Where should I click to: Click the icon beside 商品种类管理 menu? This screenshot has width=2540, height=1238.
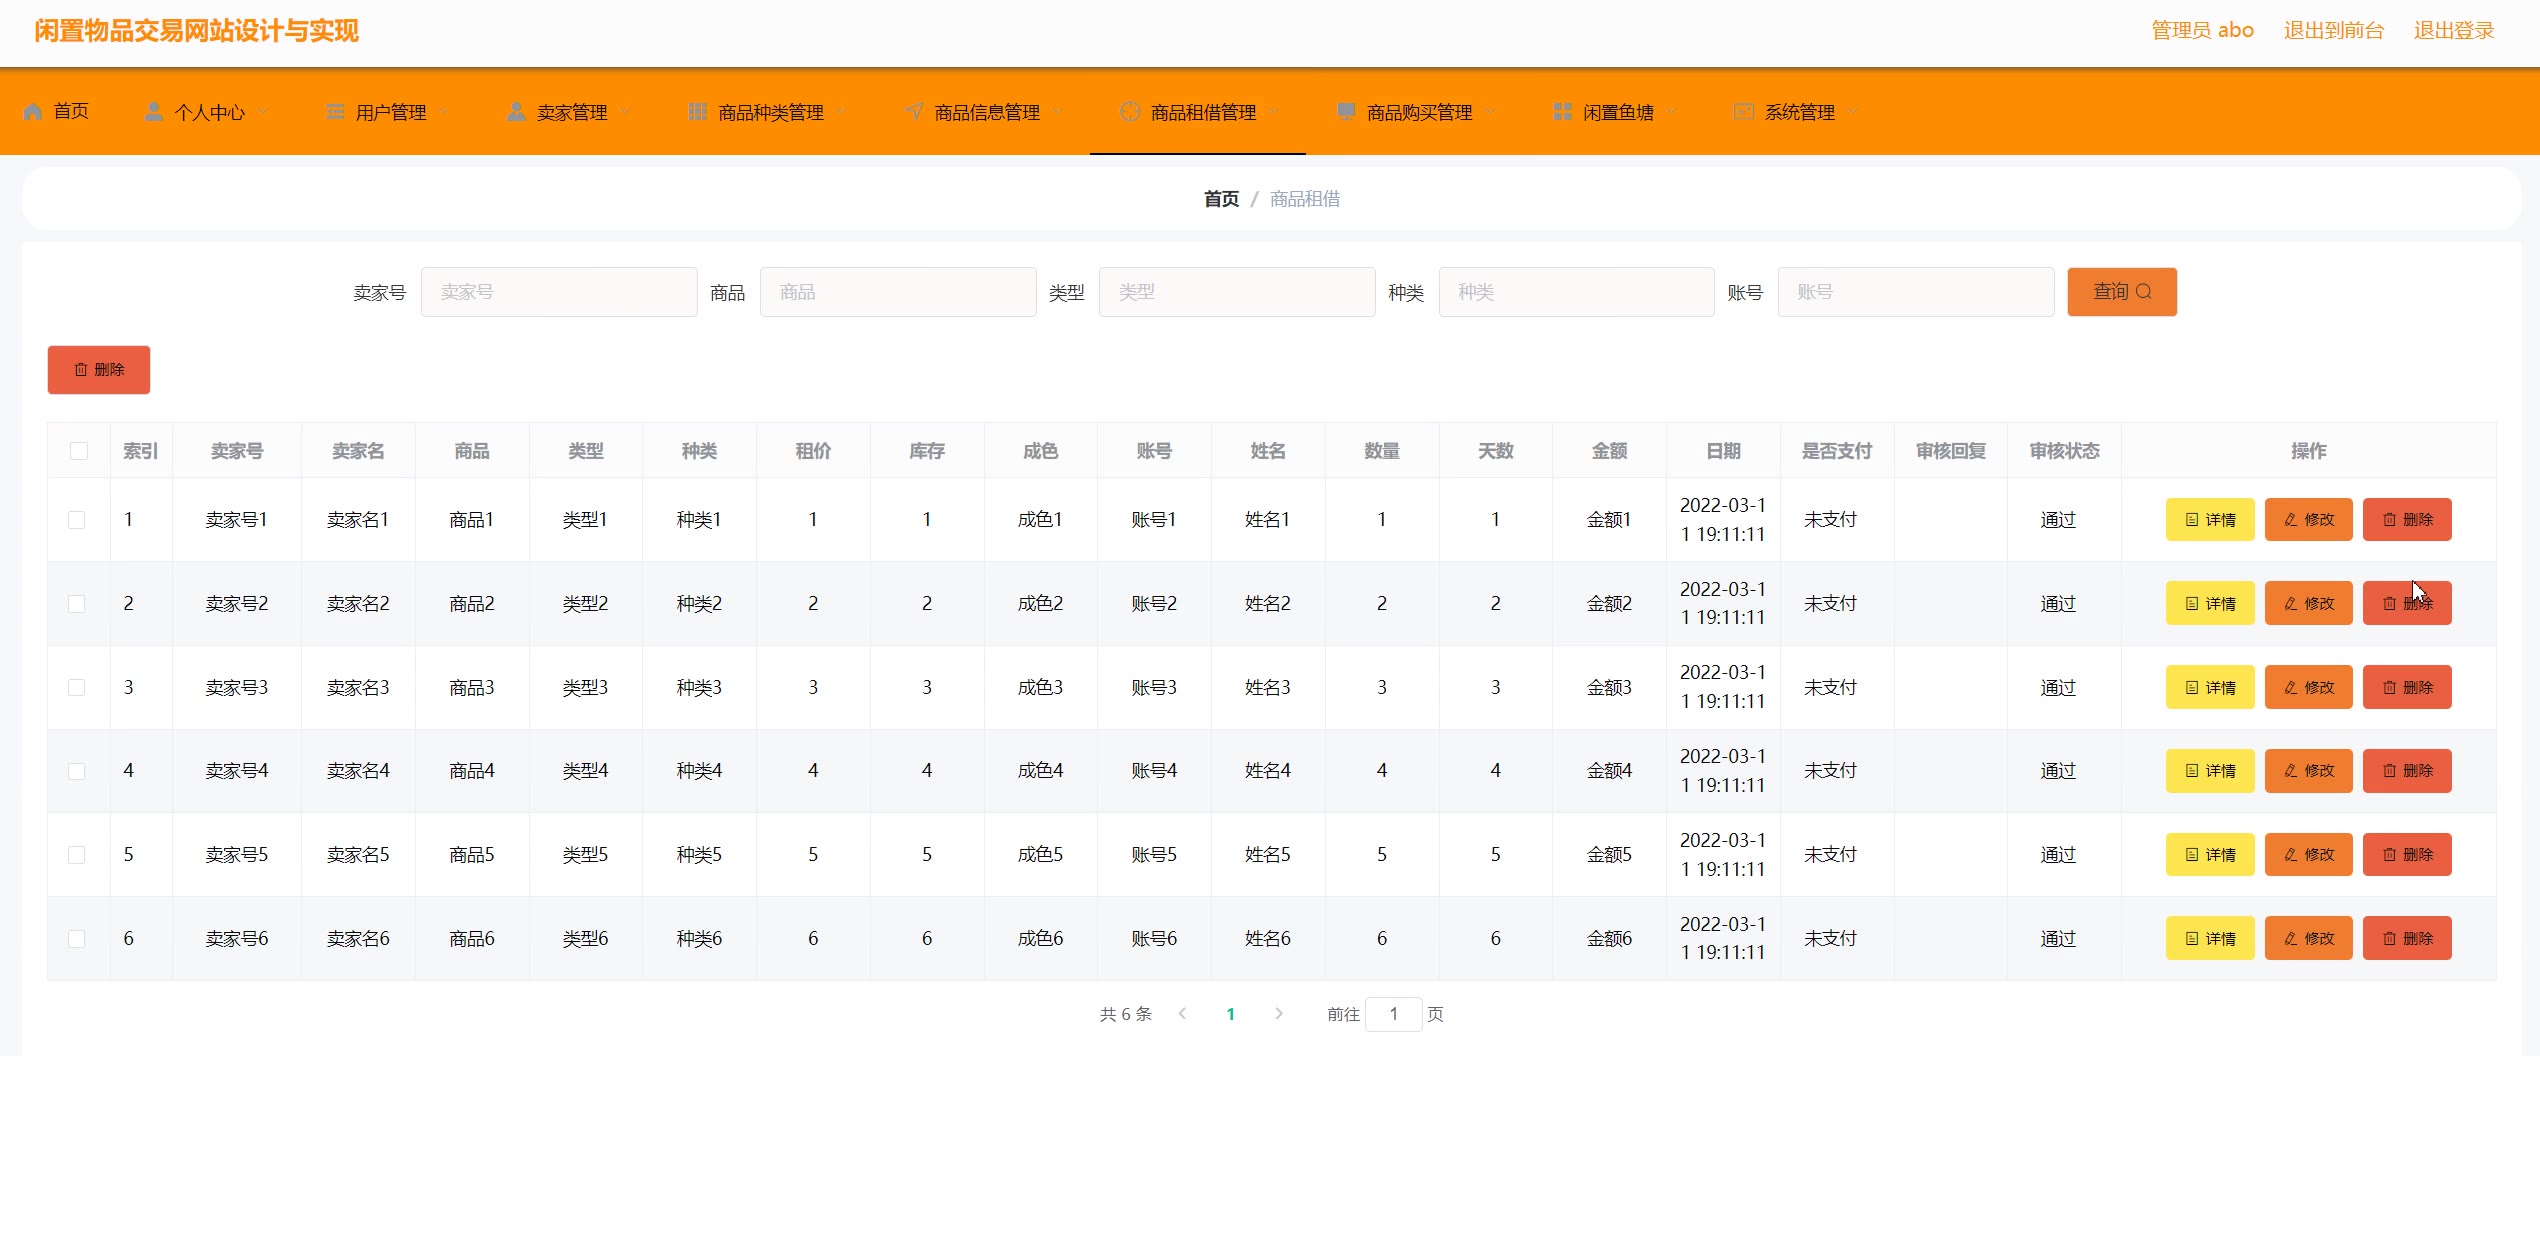pos(697,111)
